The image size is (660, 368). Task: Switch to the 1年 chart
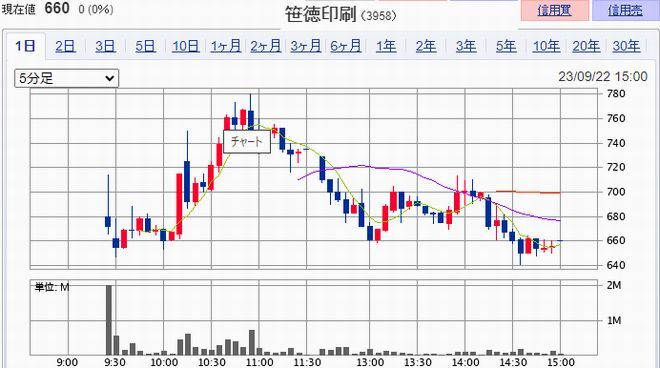click(386, 46)
